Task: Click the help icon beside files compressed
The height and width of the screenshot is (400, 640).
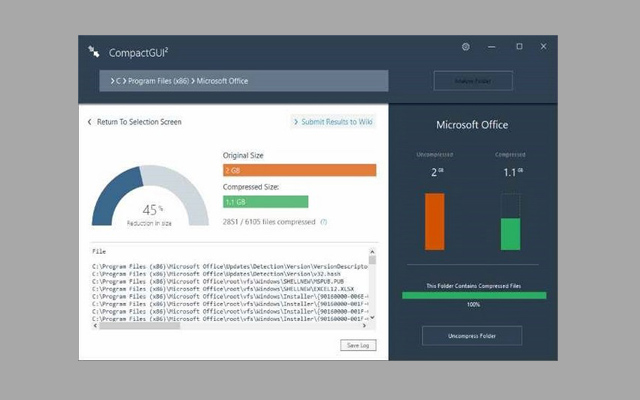Action: (x=323, y=221)
